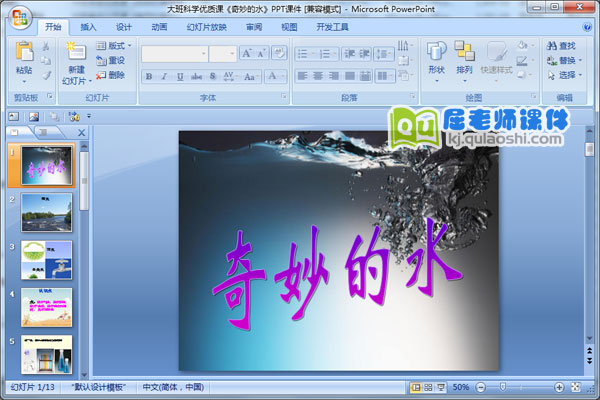The image size is (600, 400).
Task: Click Previous Slide double-arrow icon
Action: 589,350
